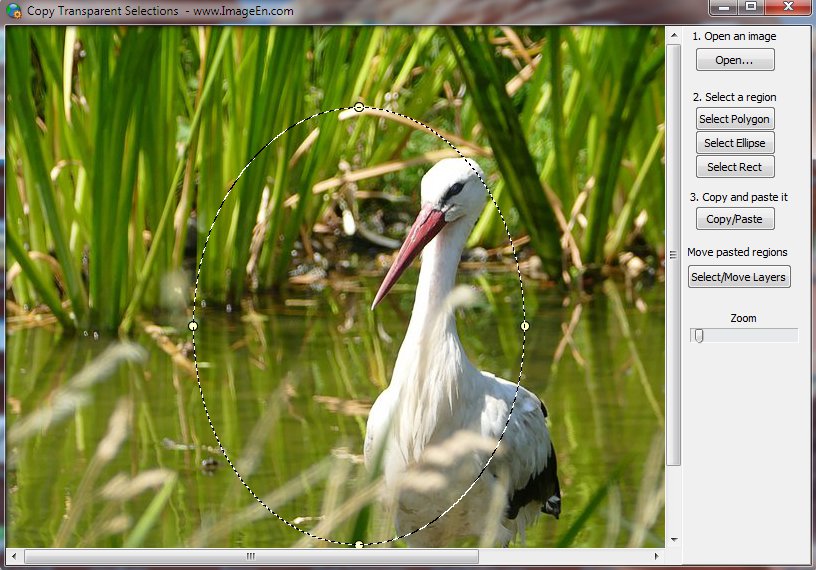
Task: Click the horizontal scrollbar left arrow
Action: [14, 556]
